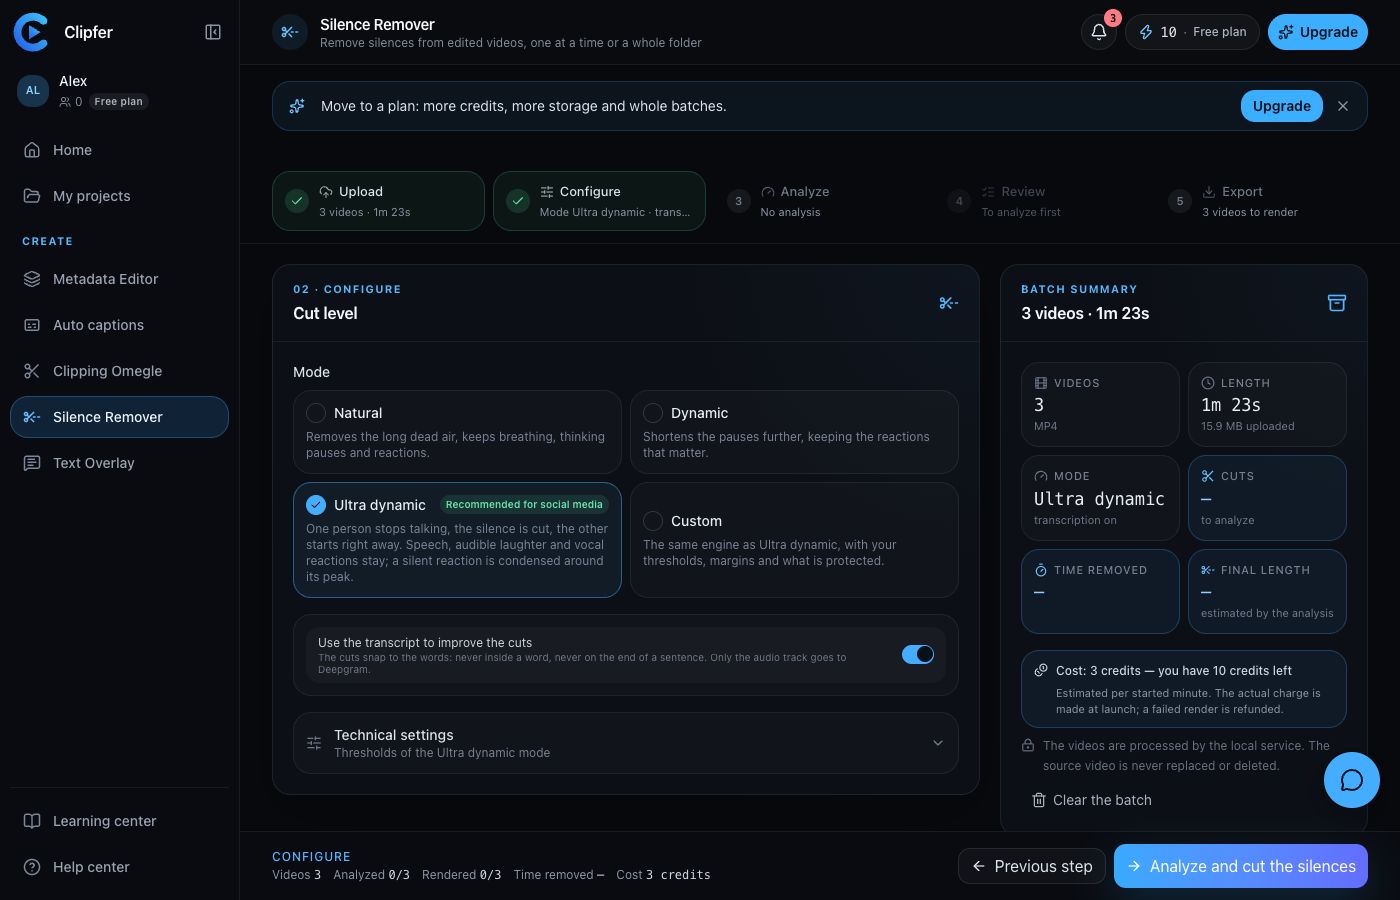Open the Help center

[119, 867]
